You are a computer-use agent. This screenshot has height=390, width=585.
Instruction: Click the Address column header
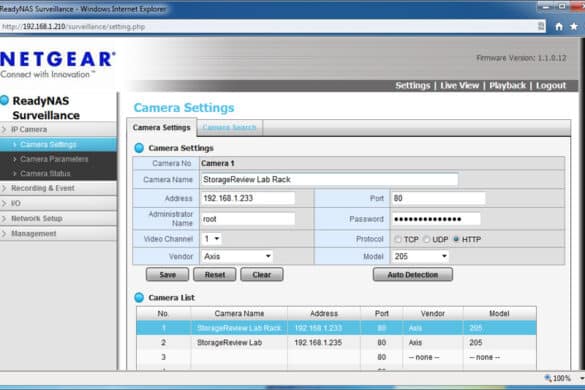pyautogui.click(x=324, y=313)
